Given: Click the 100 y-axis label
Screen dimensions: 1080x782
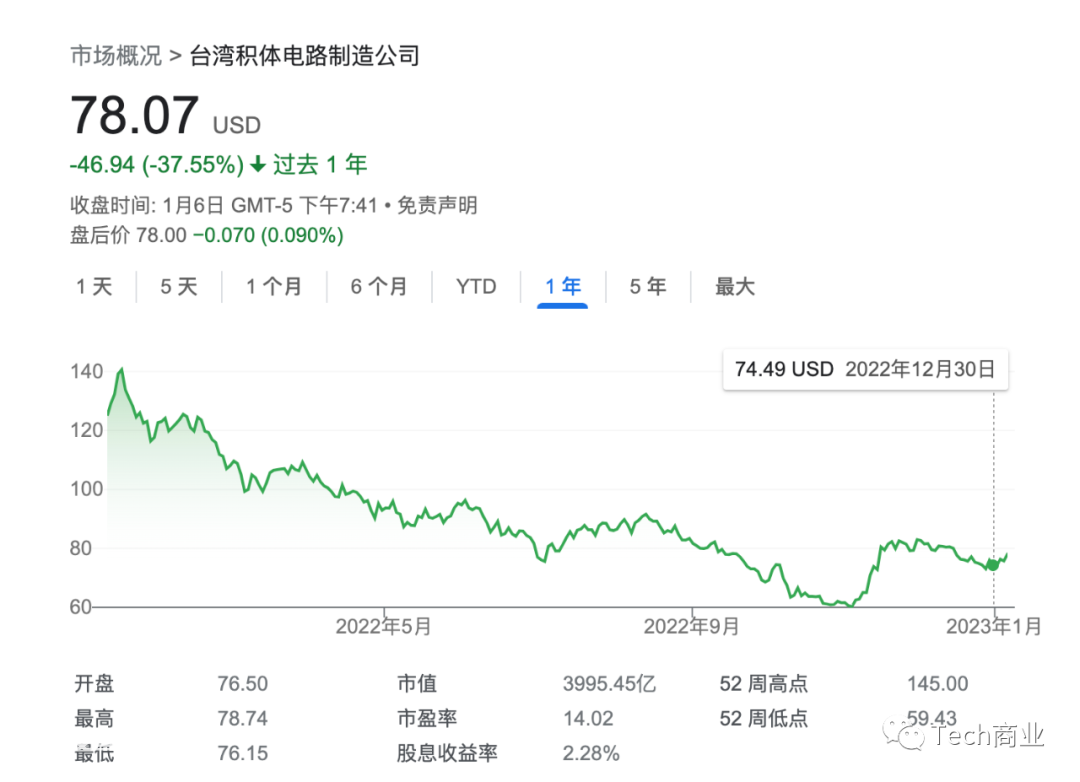Looking at the screenshot, I should pyautogui.click(x=87, y=489).
